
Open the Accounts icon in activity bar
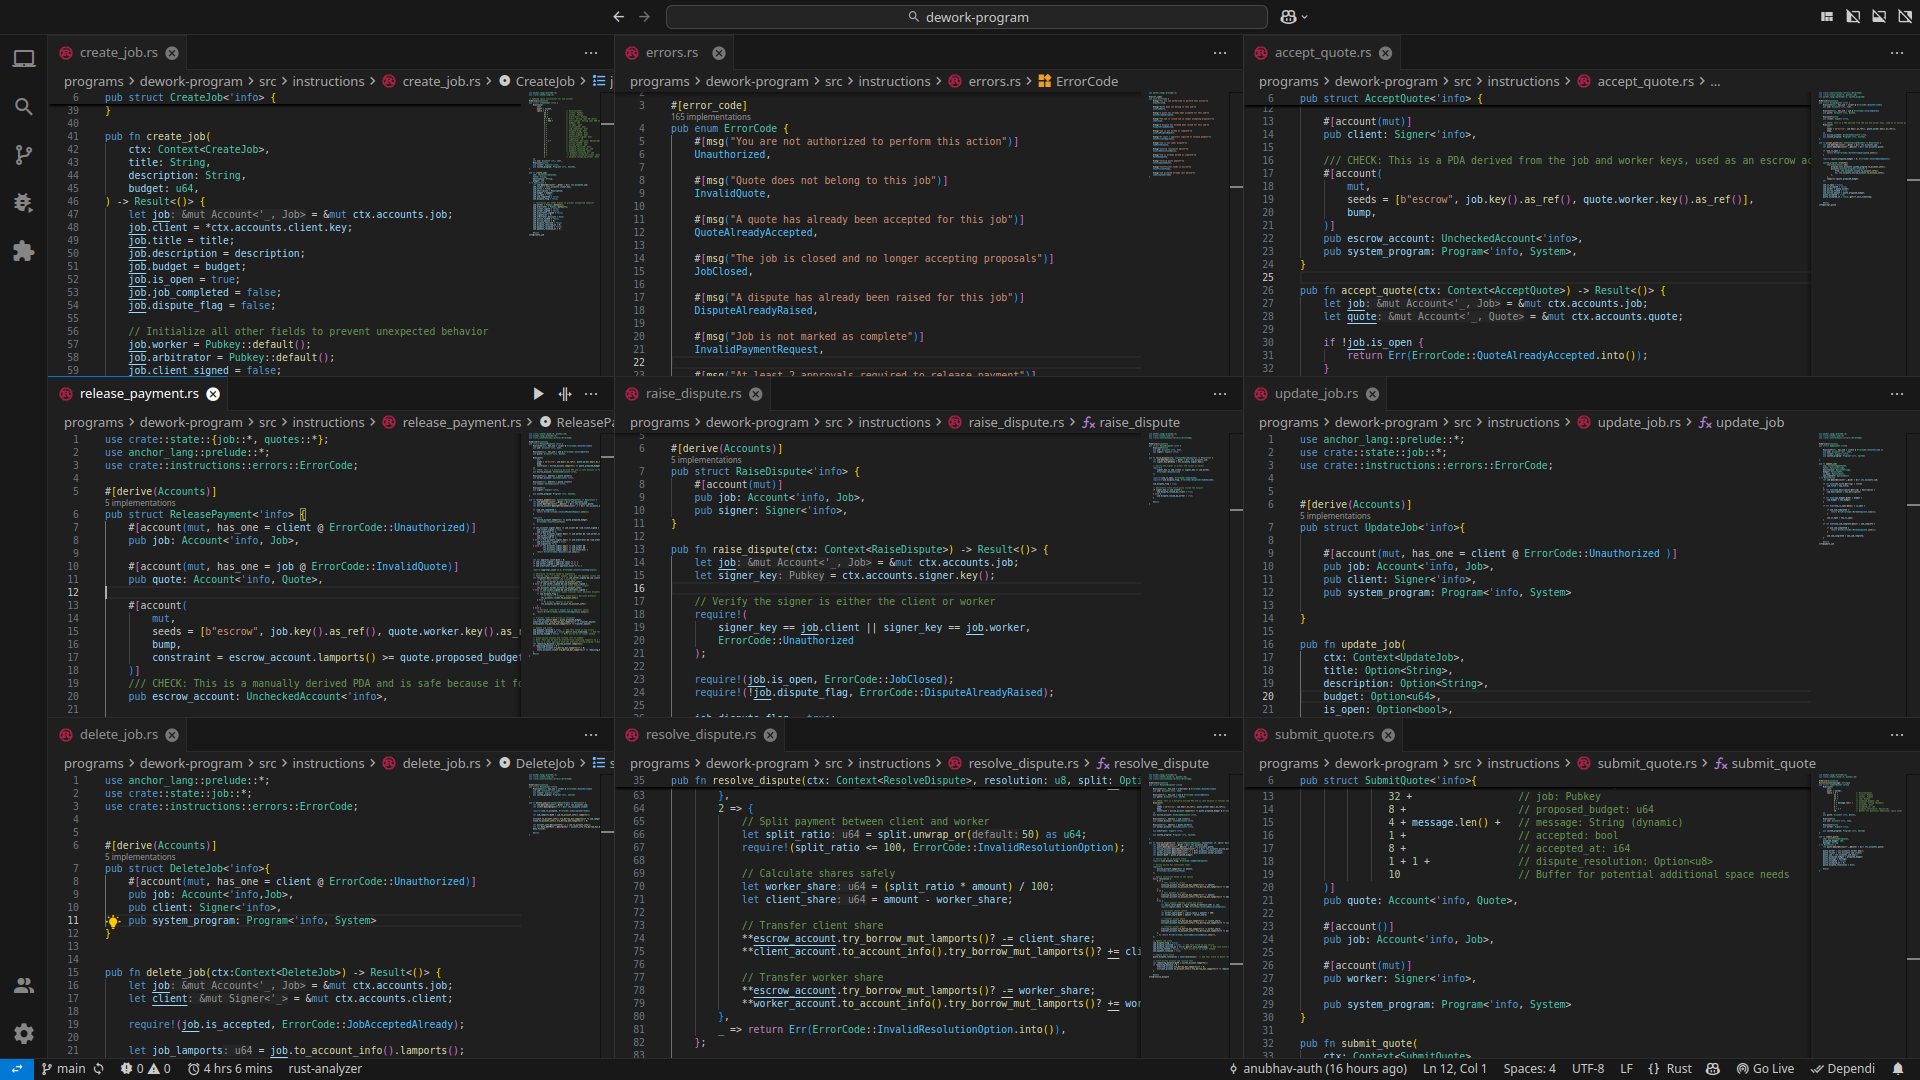[24, 986]
